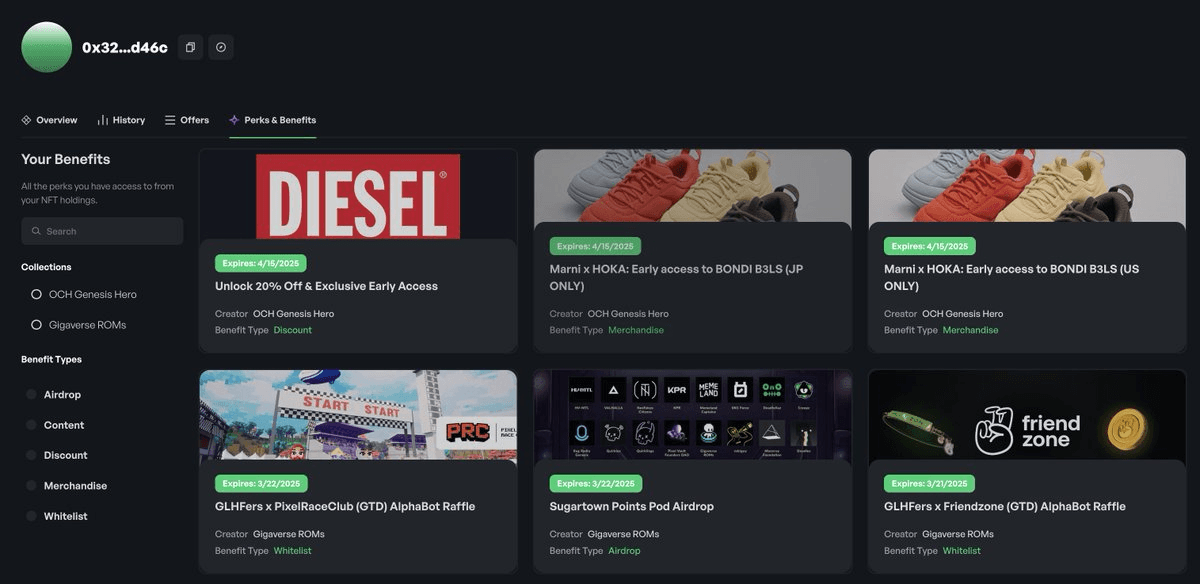The image size is (1200, 584).
Task: Open GLHFers x PixelRaceClub AlphaBot Raffle
Action: point(345,506)
